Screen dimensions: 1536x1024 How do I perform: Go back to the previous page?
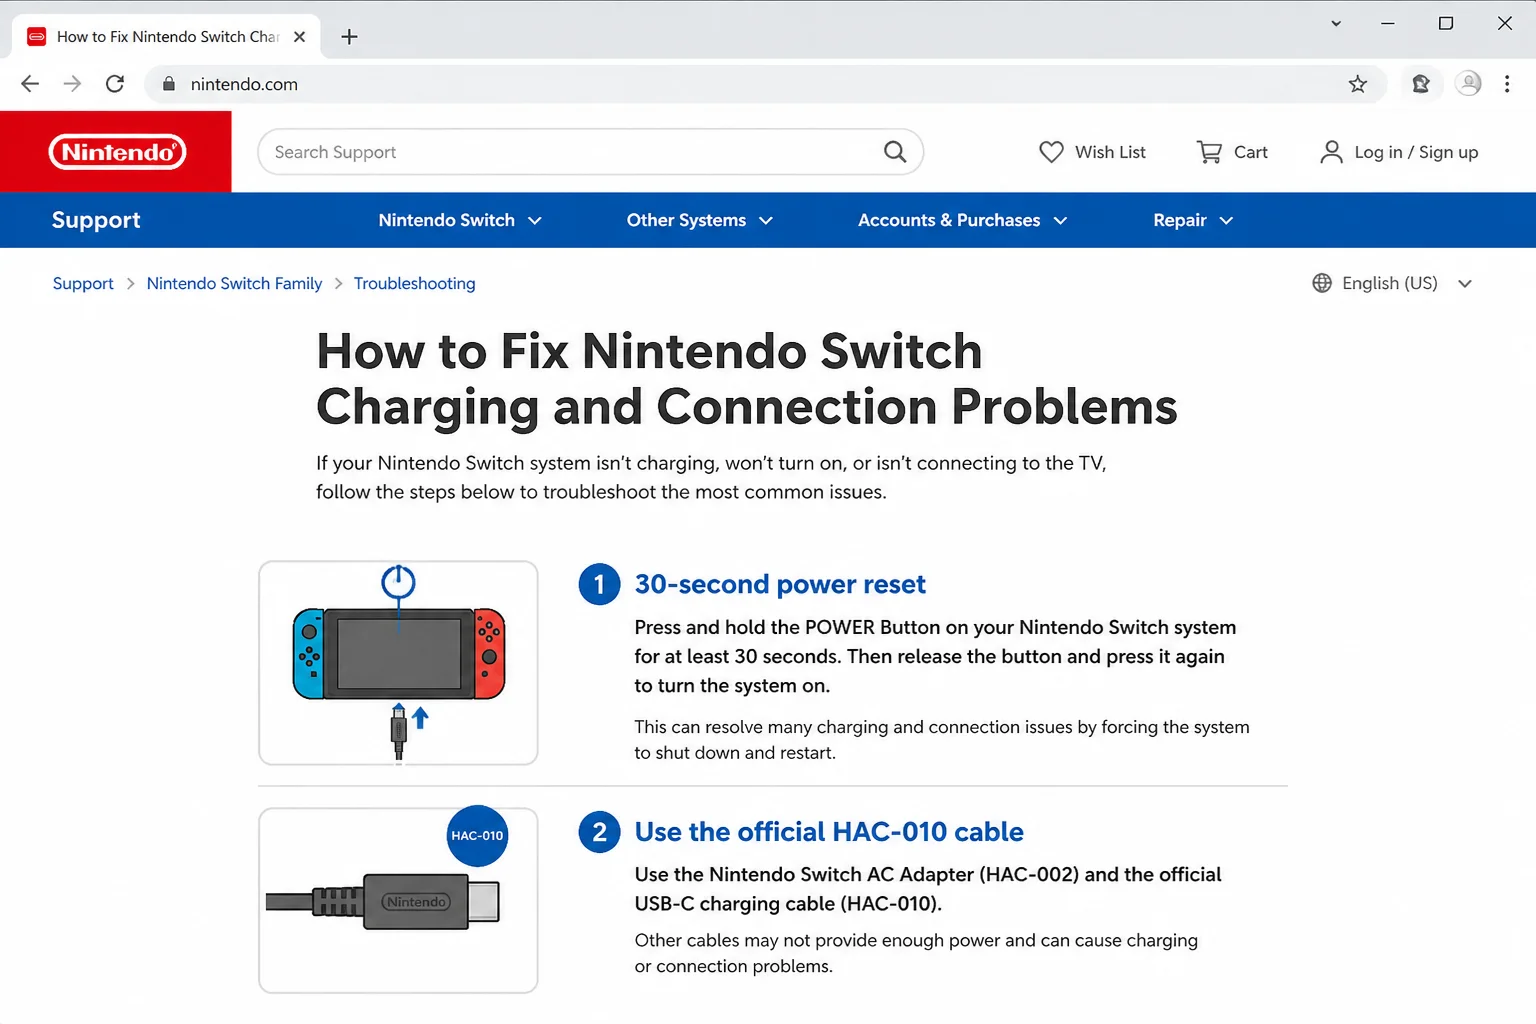[x=30, y=84]
